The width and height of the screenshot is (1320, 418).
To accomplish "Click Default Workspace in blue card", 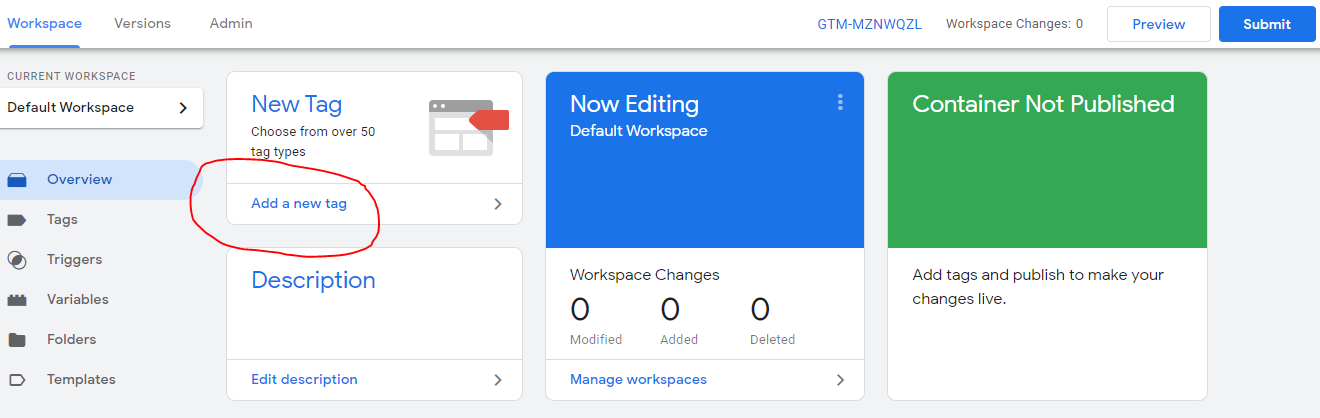I will tap(638, 131).
